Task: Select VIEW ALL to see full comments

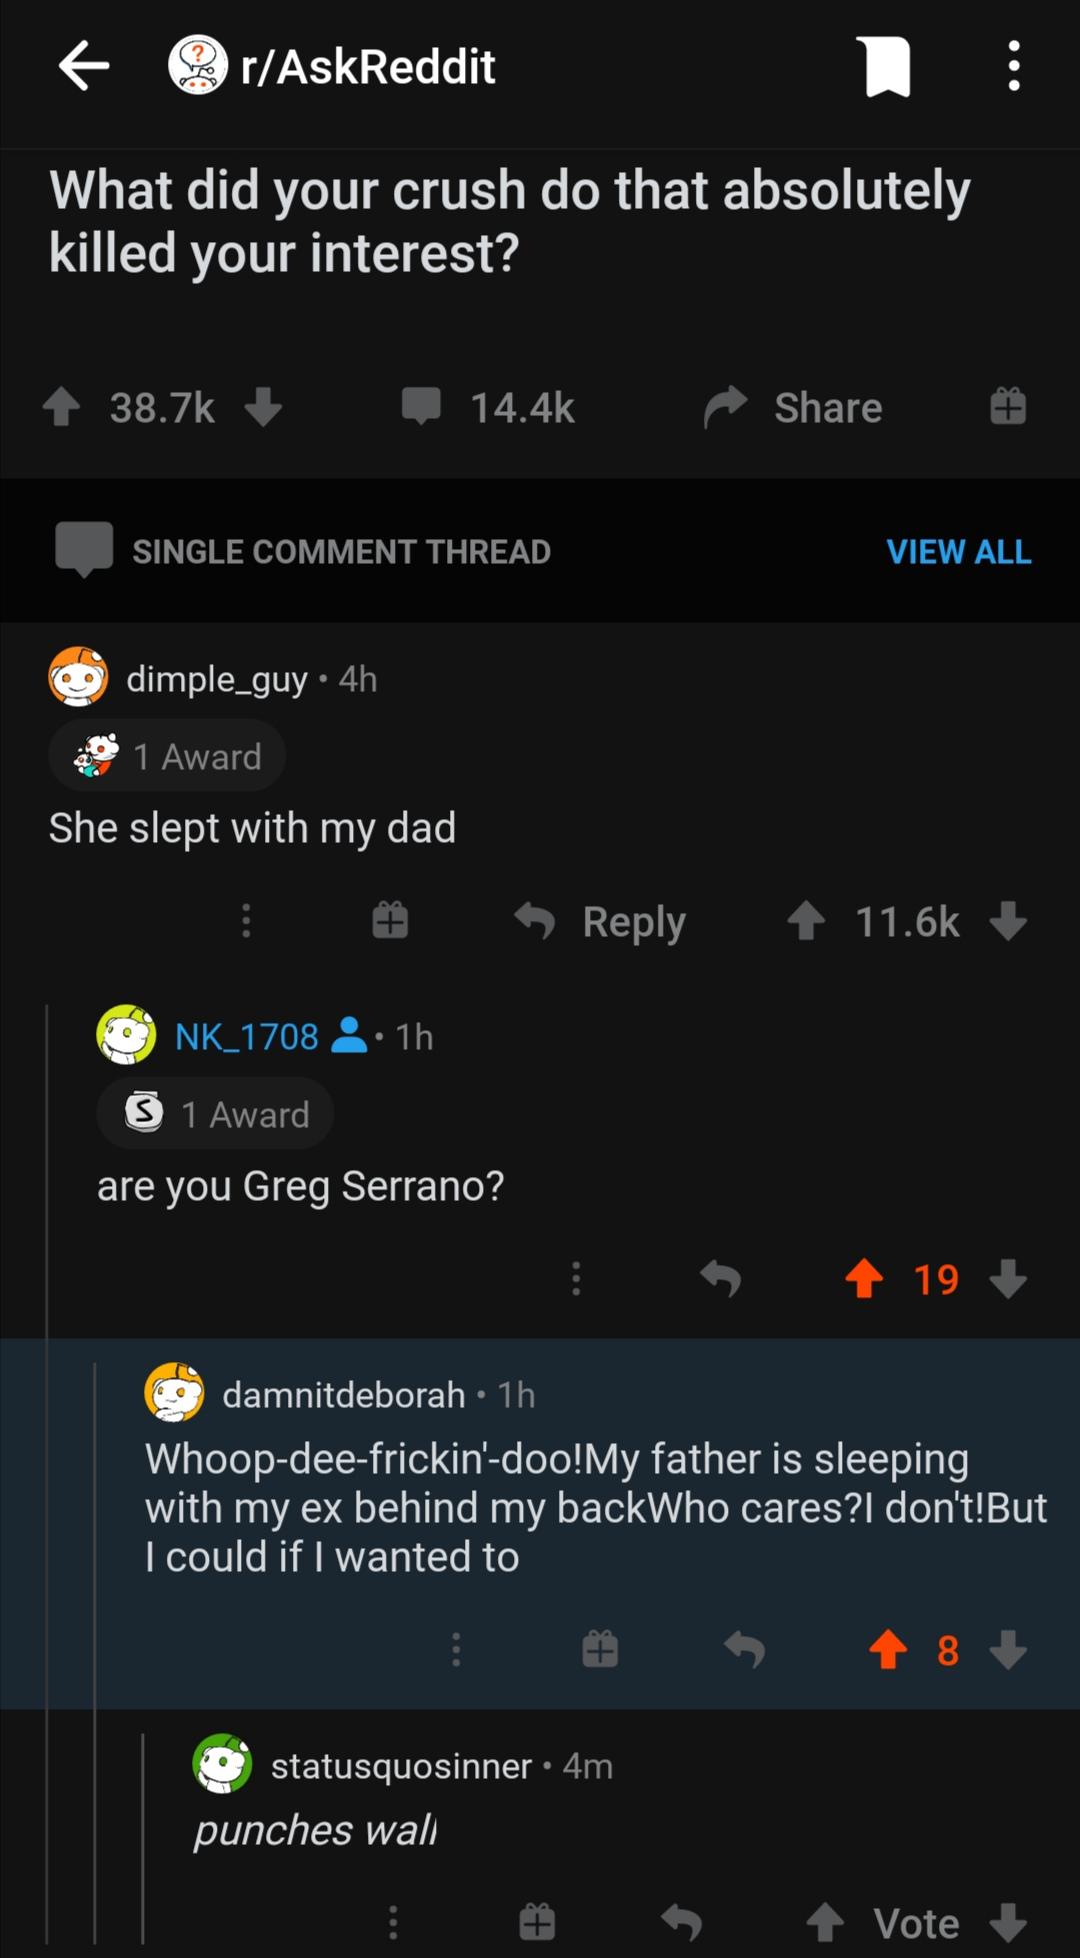Action: click(958, 551)
